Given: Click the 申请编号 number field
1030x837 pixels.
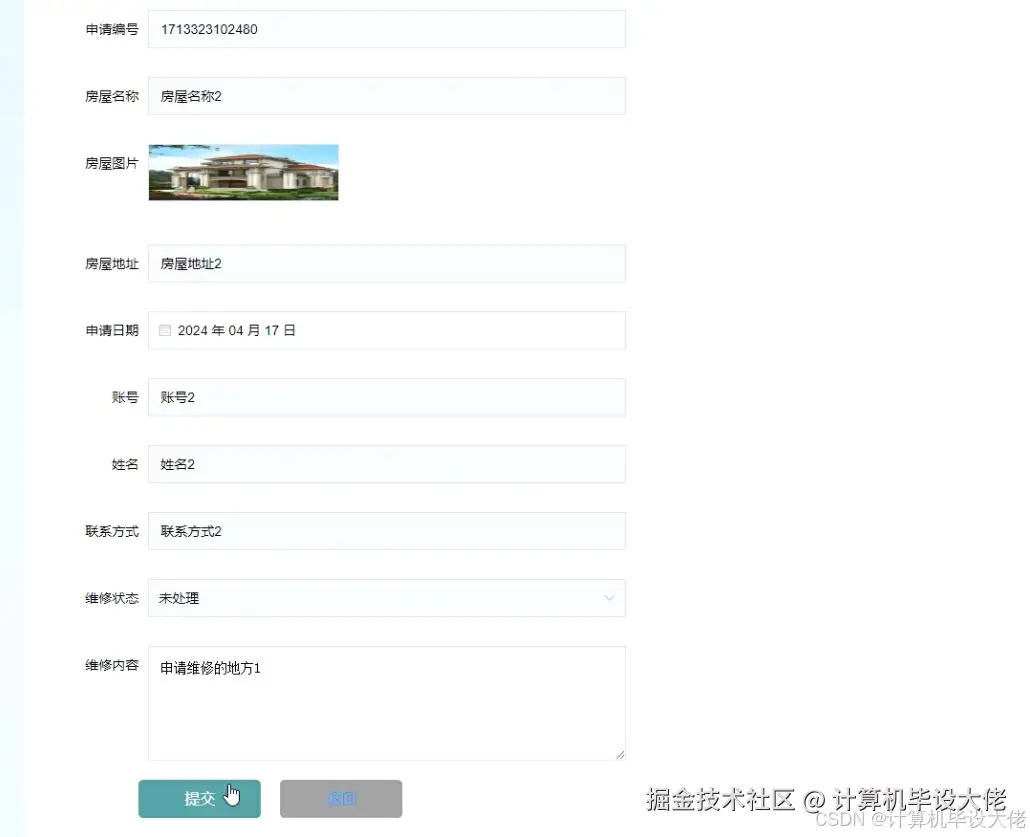Looking at the screenshot, I should [x=387, y=29].
